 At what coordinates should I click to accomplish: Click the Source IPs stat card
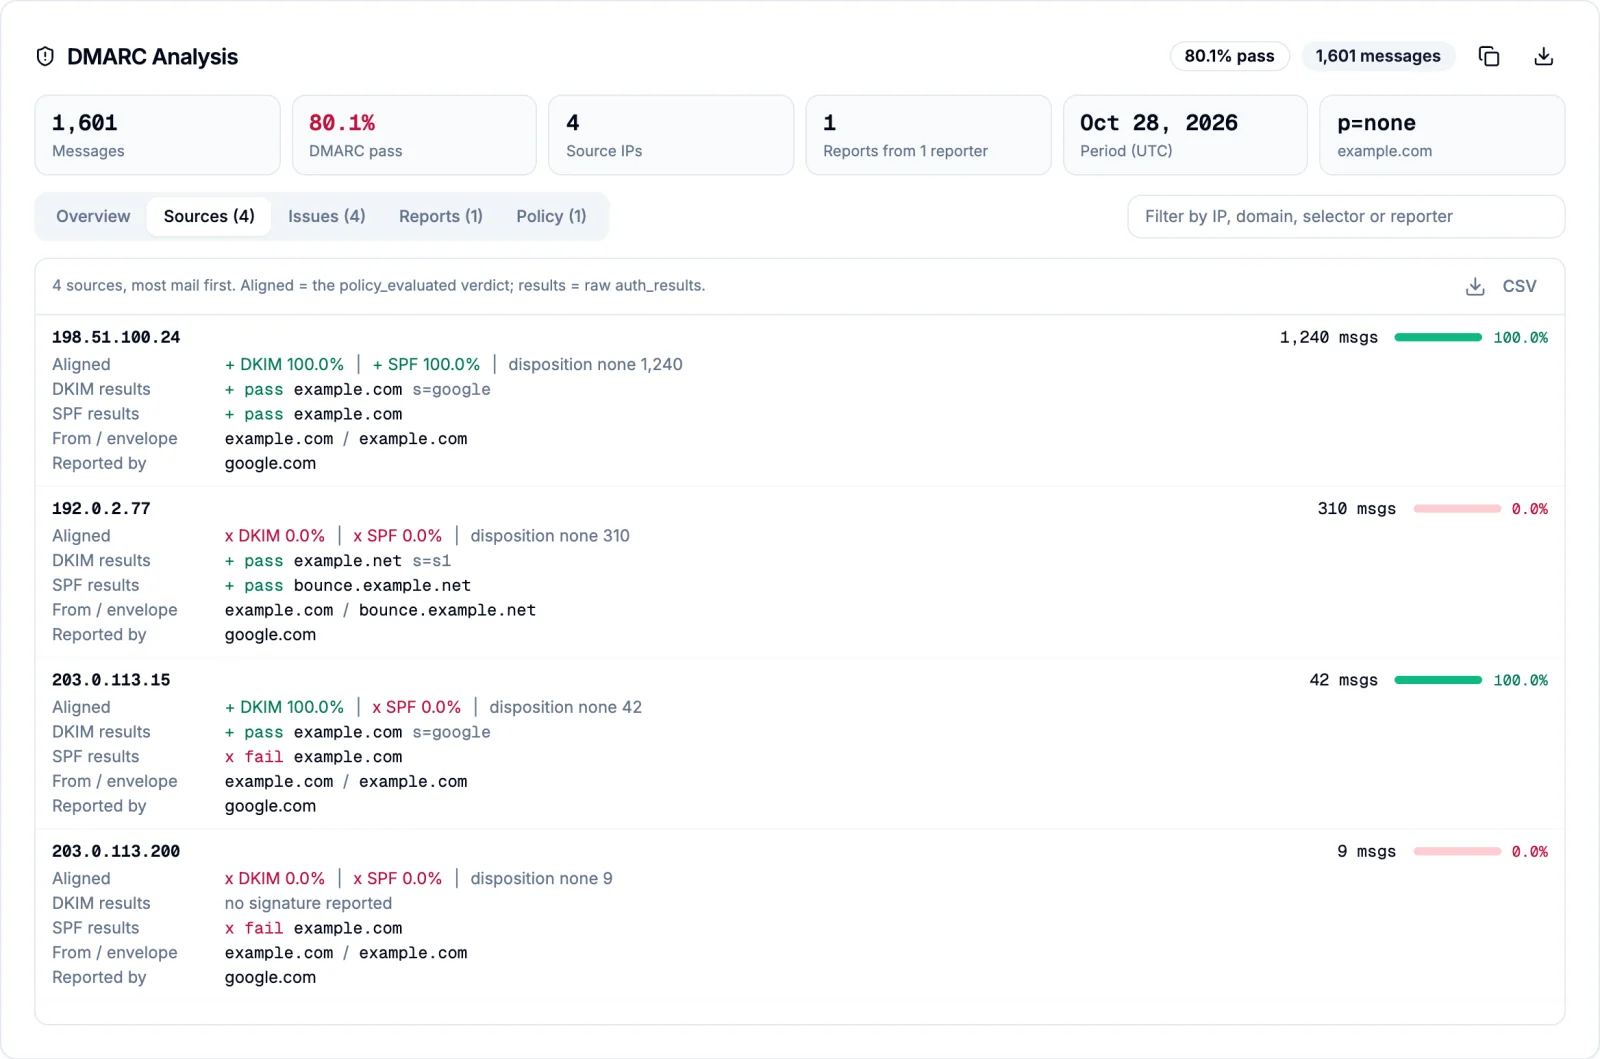pyautogui.click(x=671, y=135)
